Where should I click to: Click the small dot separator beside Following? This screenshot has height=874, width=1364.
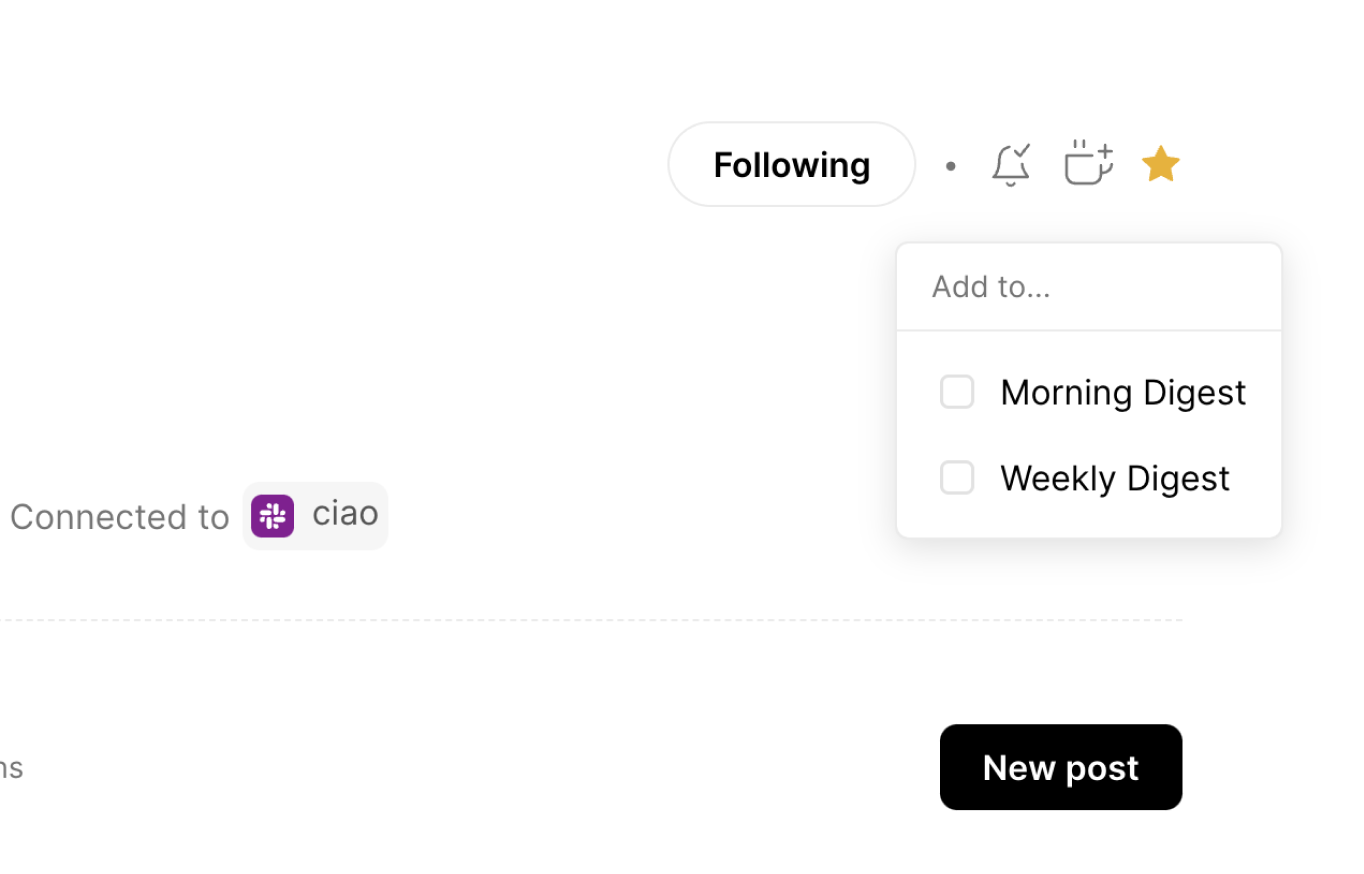click(951, 166)
